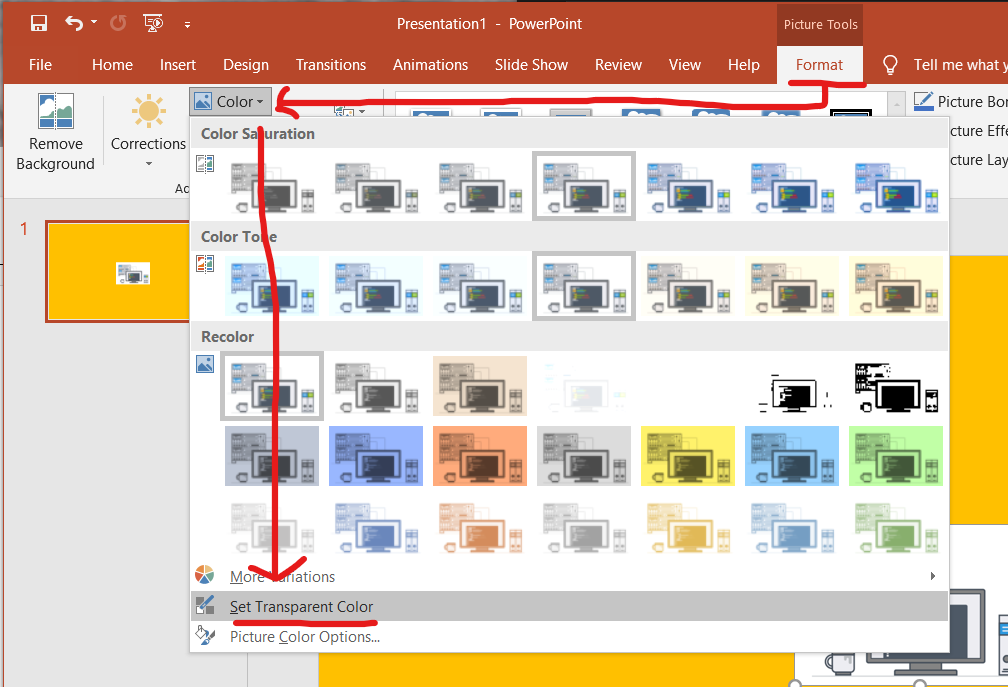Apply the Grayscale recolor thumbnail
Viewport: 1008px width, 687px height.
tap(376, 386)
